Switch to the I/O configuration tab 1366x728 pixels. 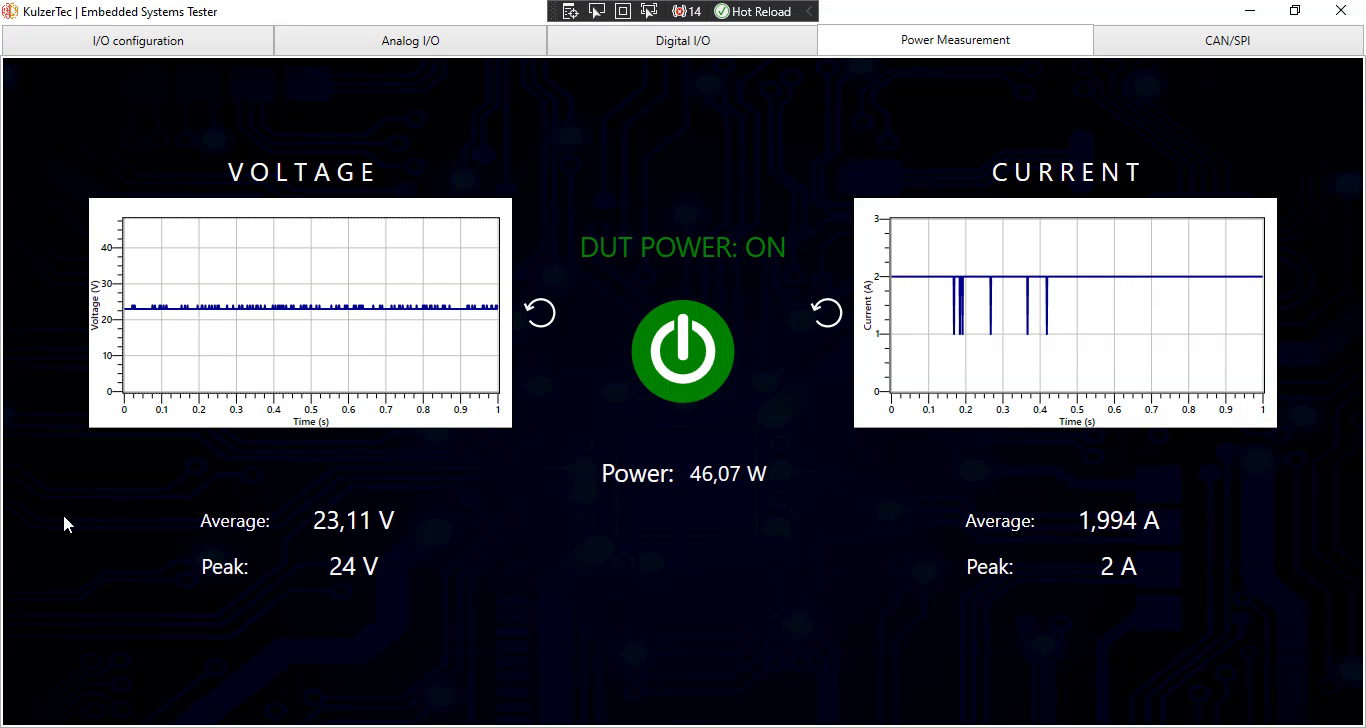(x=138, y=41)
